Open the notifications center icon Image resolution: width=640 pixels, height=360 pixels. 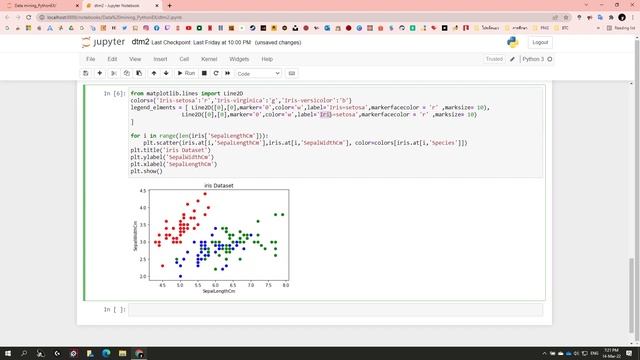point(629,353)
